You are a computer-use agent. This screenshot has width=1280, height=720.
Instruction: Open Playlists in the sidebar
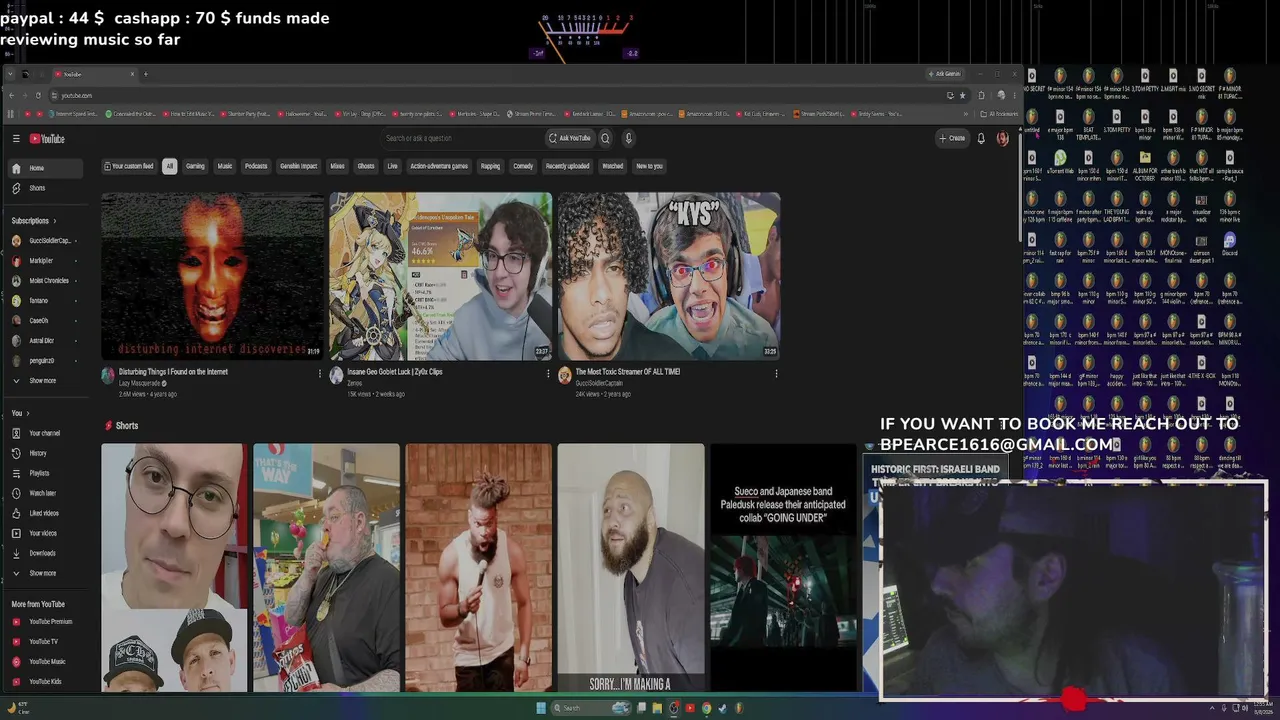coord(46,473)
